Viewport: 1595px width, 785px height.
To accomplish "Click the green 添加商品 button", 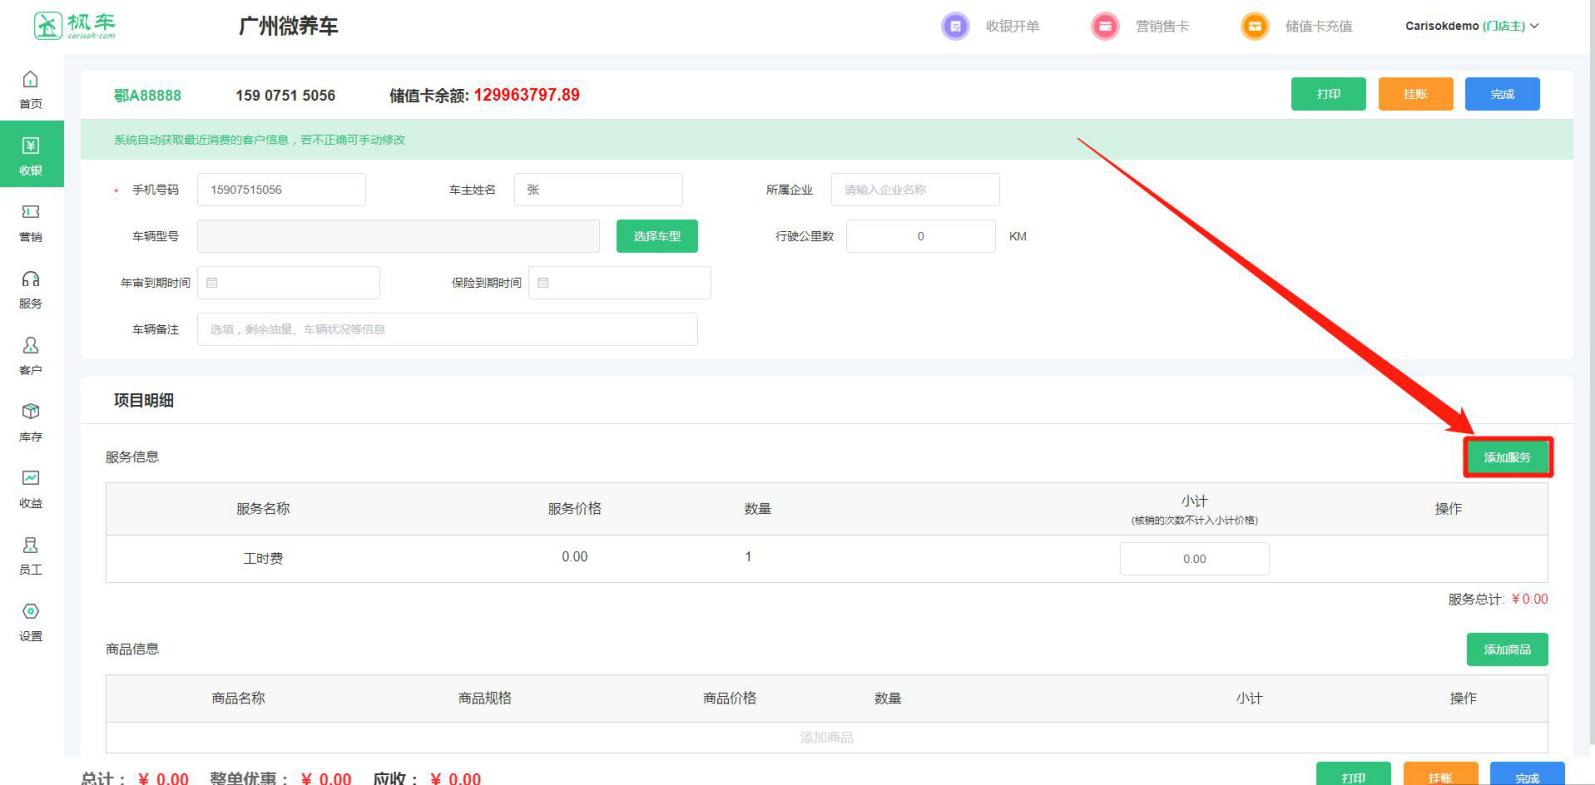I will [x=1507, y=649].
